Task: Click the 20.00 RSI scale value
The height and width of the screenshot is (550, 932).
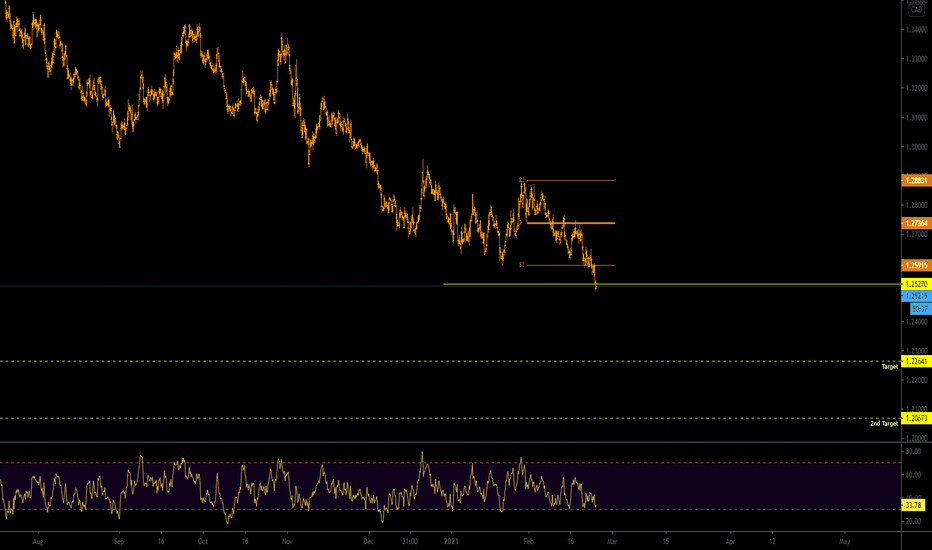Action: tap(913, 521)
